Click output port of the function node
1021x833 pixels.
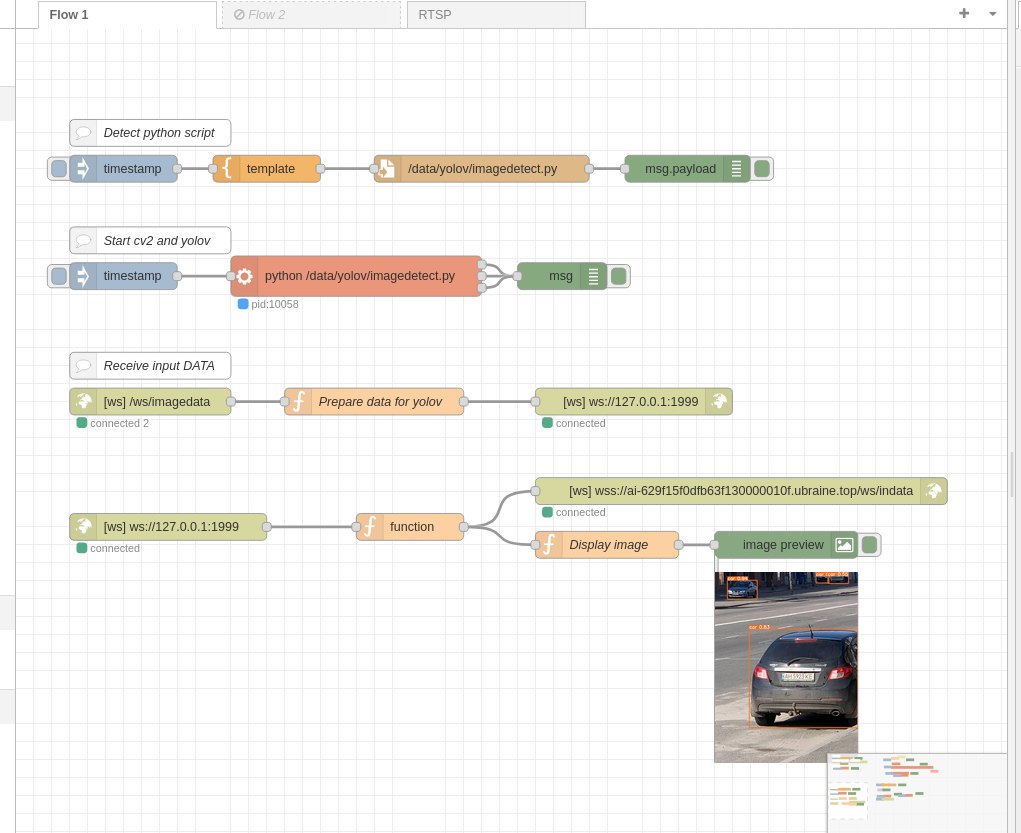pos(464,527)
